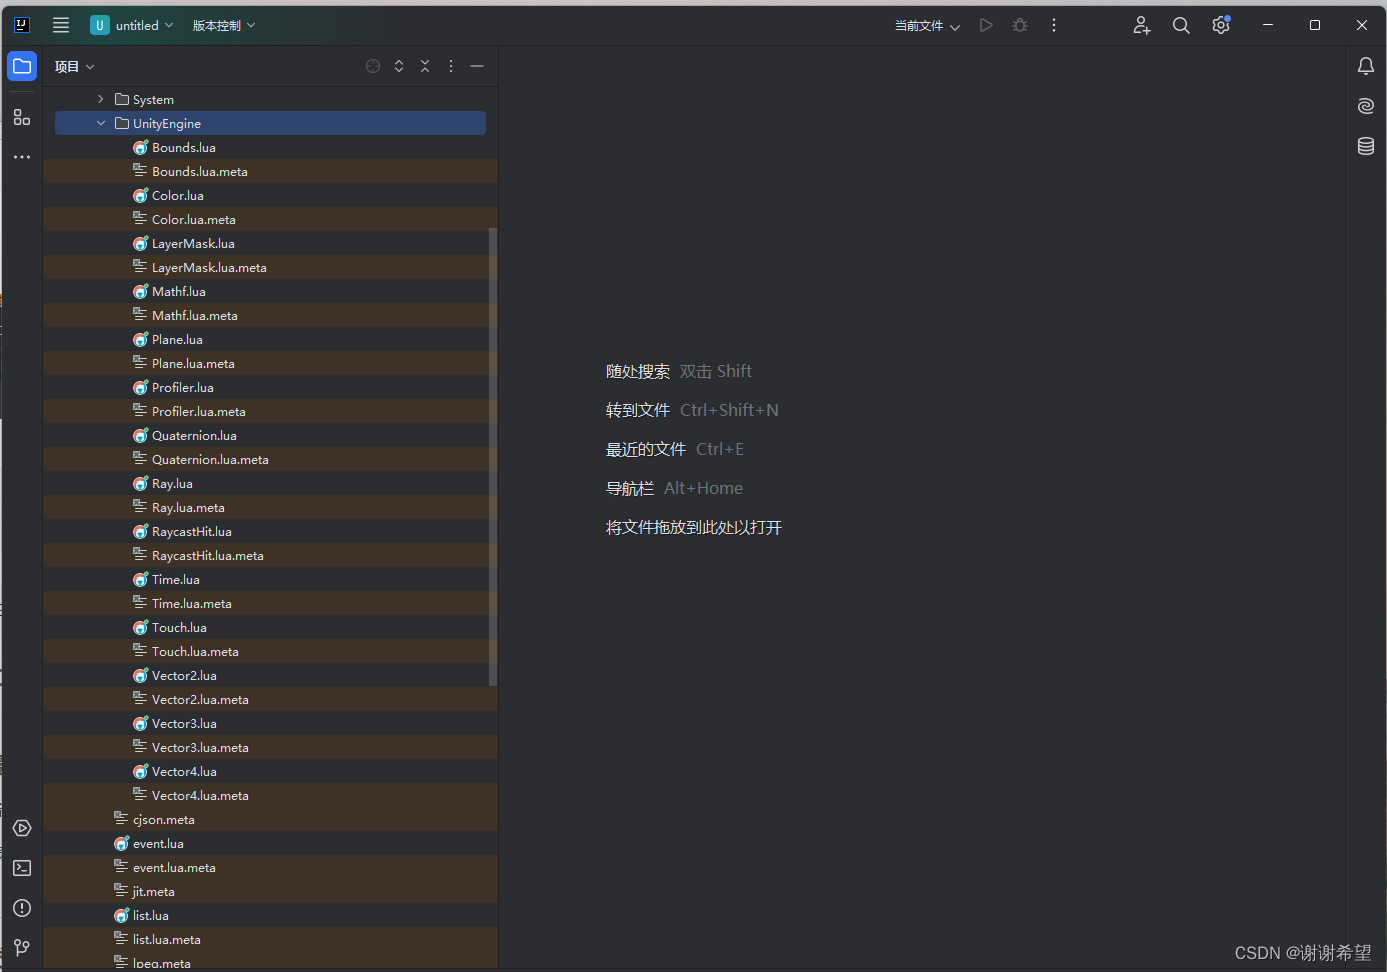Open the Git version control tool window
This screenshot has height=972, width=1387.
(x=21, y=948)
